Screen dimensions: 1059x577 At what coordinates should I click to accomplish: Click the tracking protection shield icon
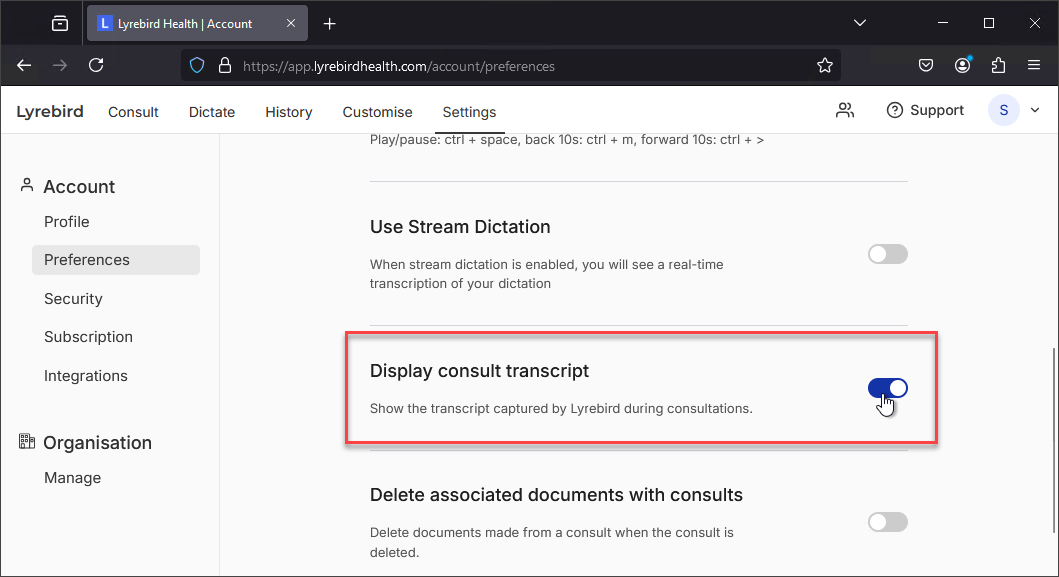[197, 66]
